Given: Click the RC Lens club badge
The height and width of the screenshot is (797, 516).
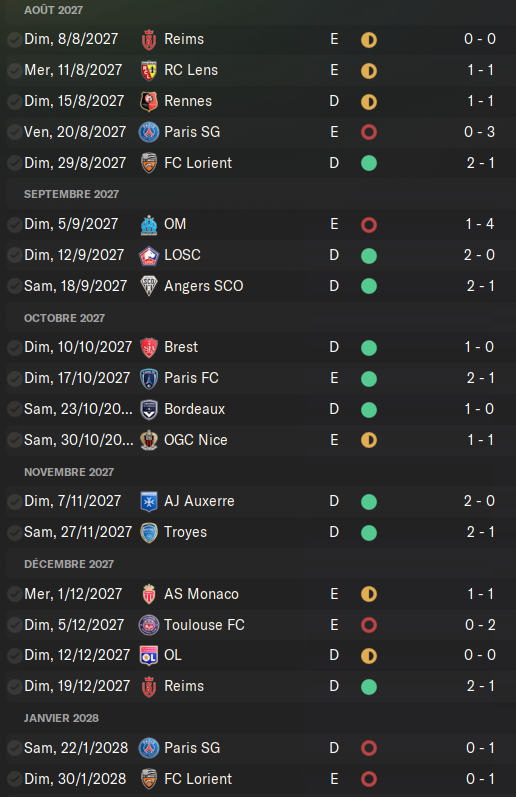Looking at the screenshot, I should pos(148,71).
